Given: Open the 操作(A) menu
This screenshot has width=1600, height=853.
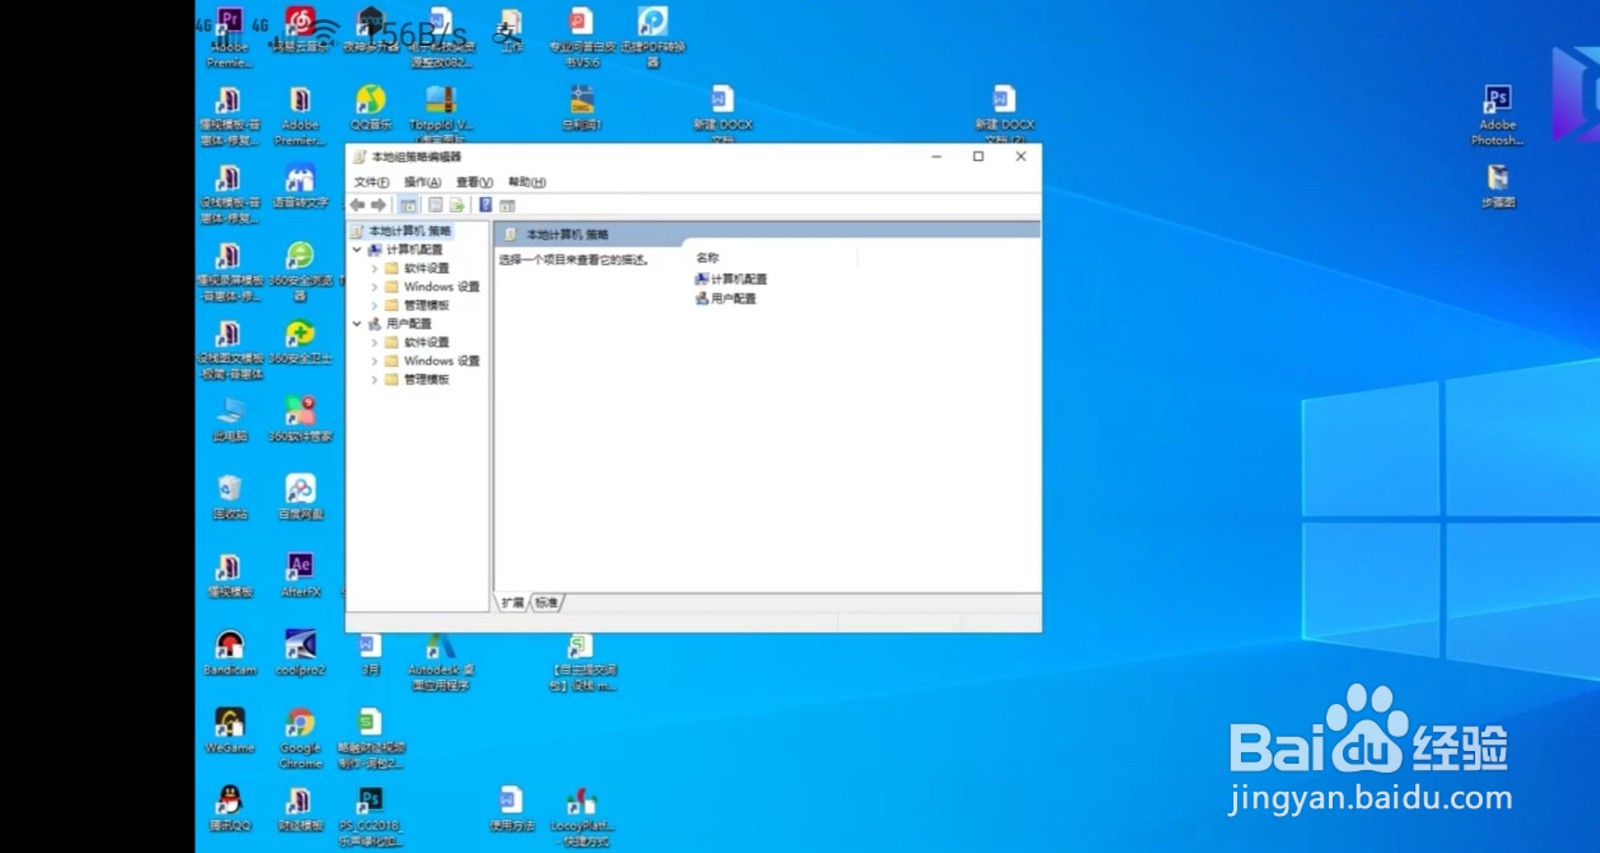Looking at the screenshot, I should click(422, 182).
